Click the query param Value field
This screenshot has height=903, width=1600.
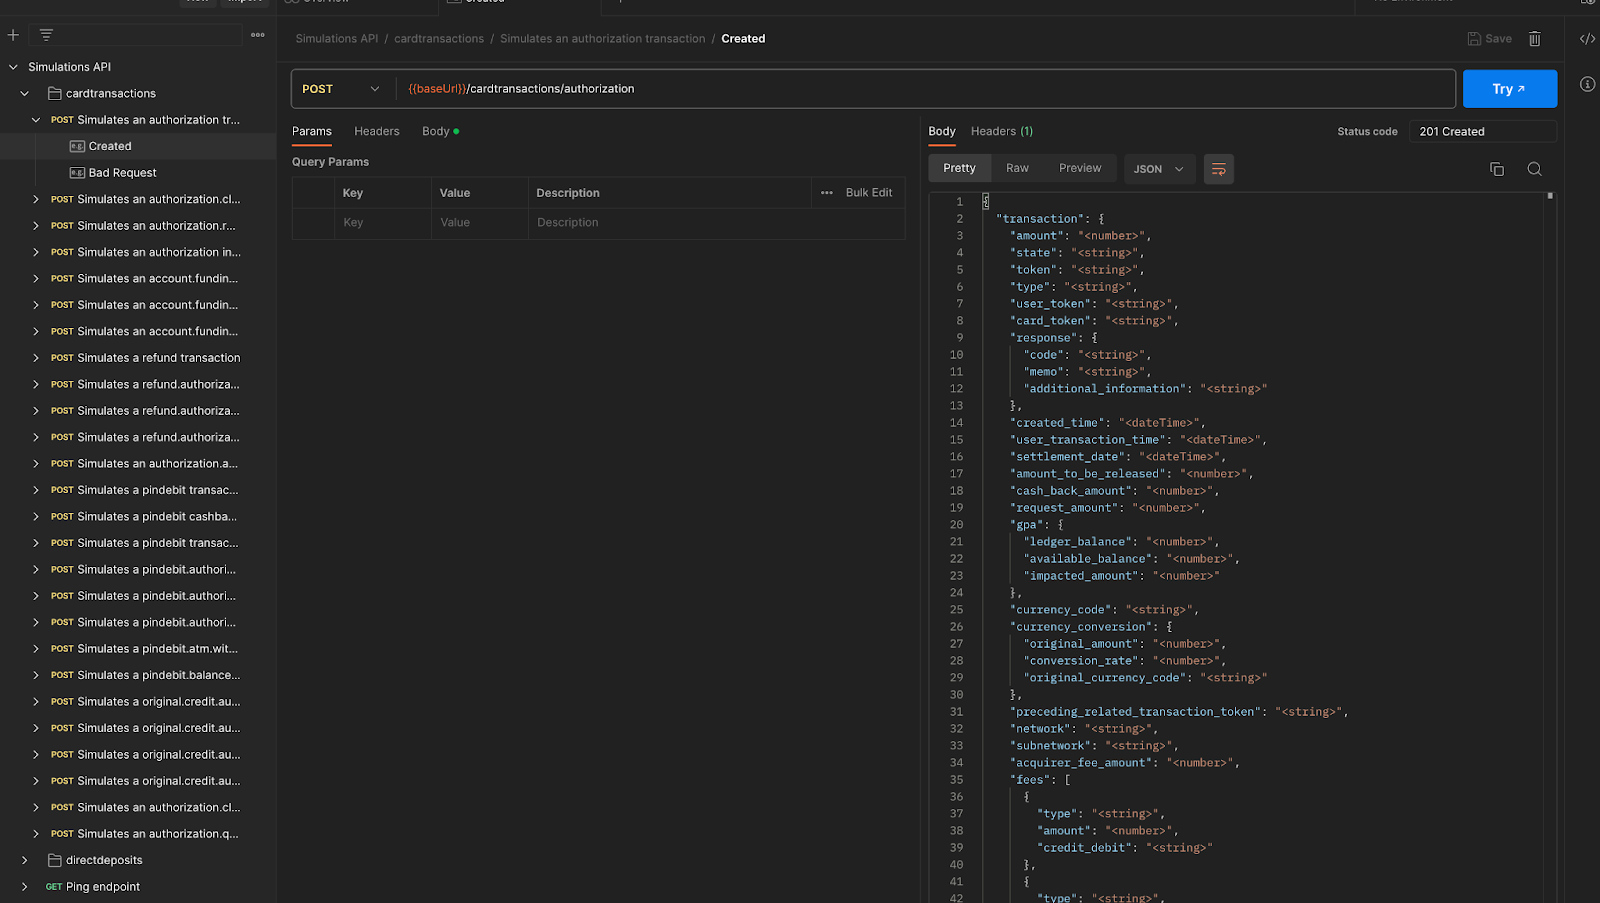click(480, 223)
